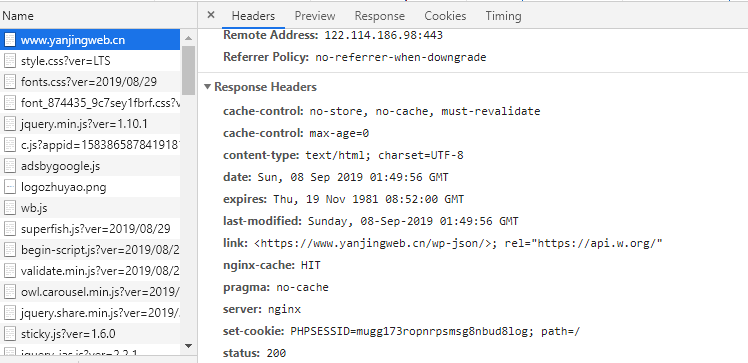
Task: Click the file icon next to wb.js
Action: [x=10, y=208]
